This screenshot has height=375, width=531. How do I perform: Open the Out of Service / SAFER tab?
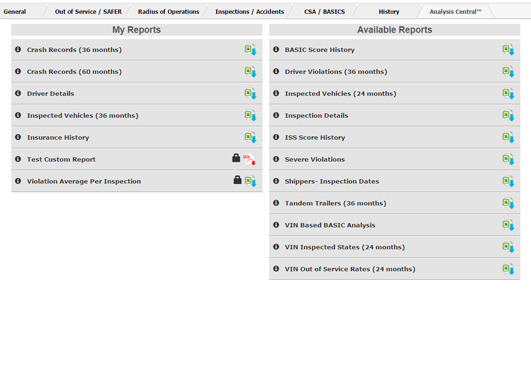tap(88, 12)
